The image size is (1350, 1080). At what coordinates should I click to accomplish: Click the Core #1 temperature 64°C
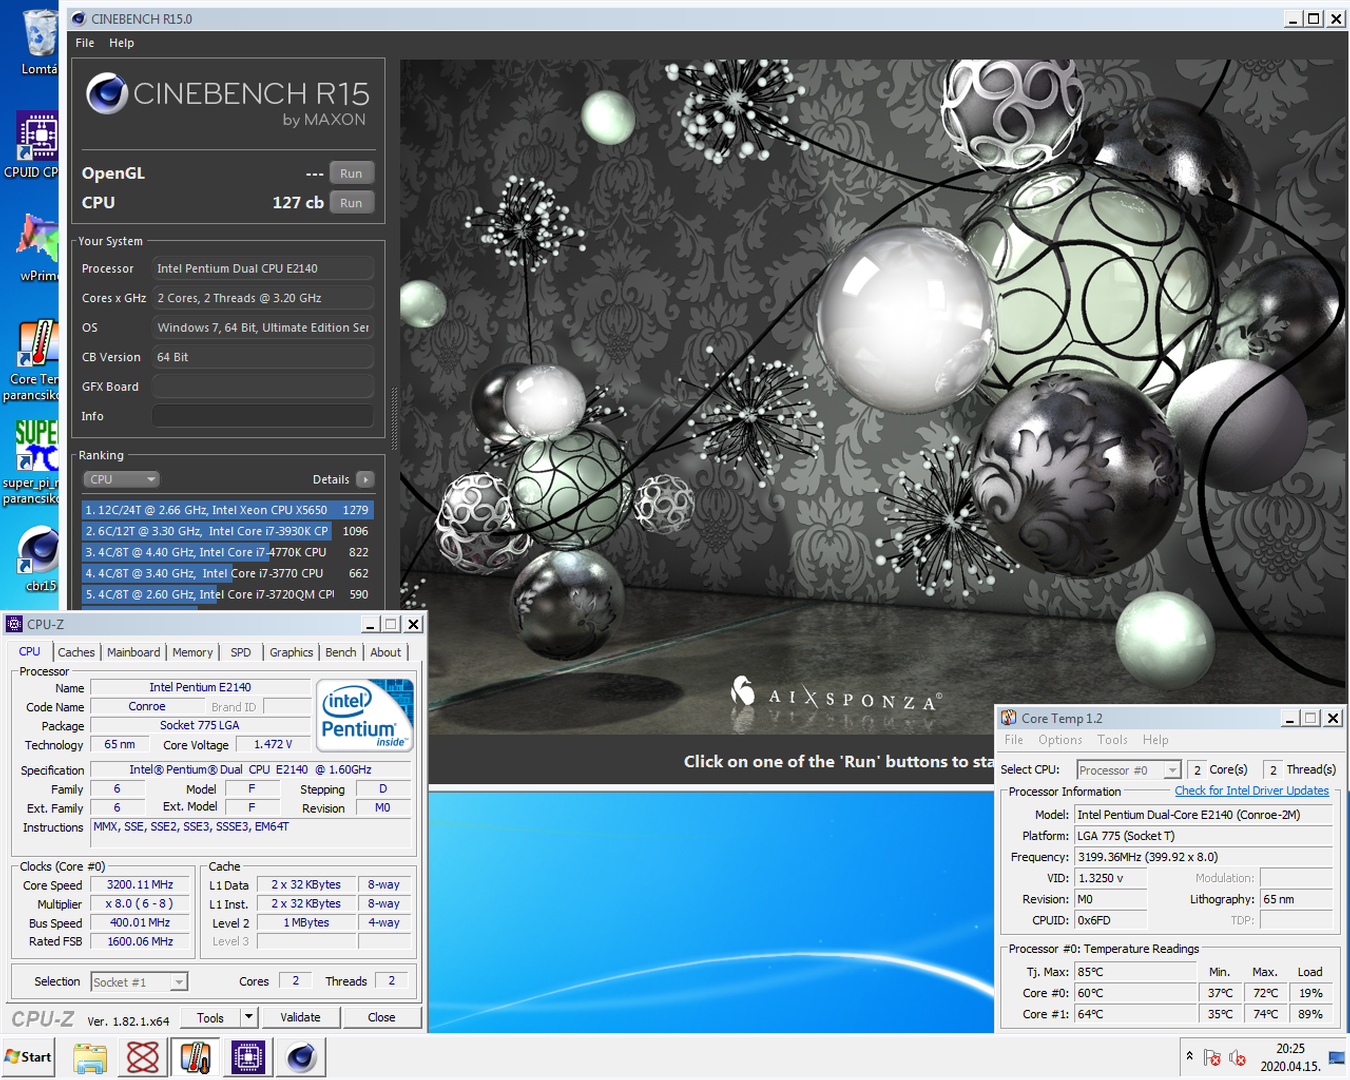[x=1135, y=1014]
